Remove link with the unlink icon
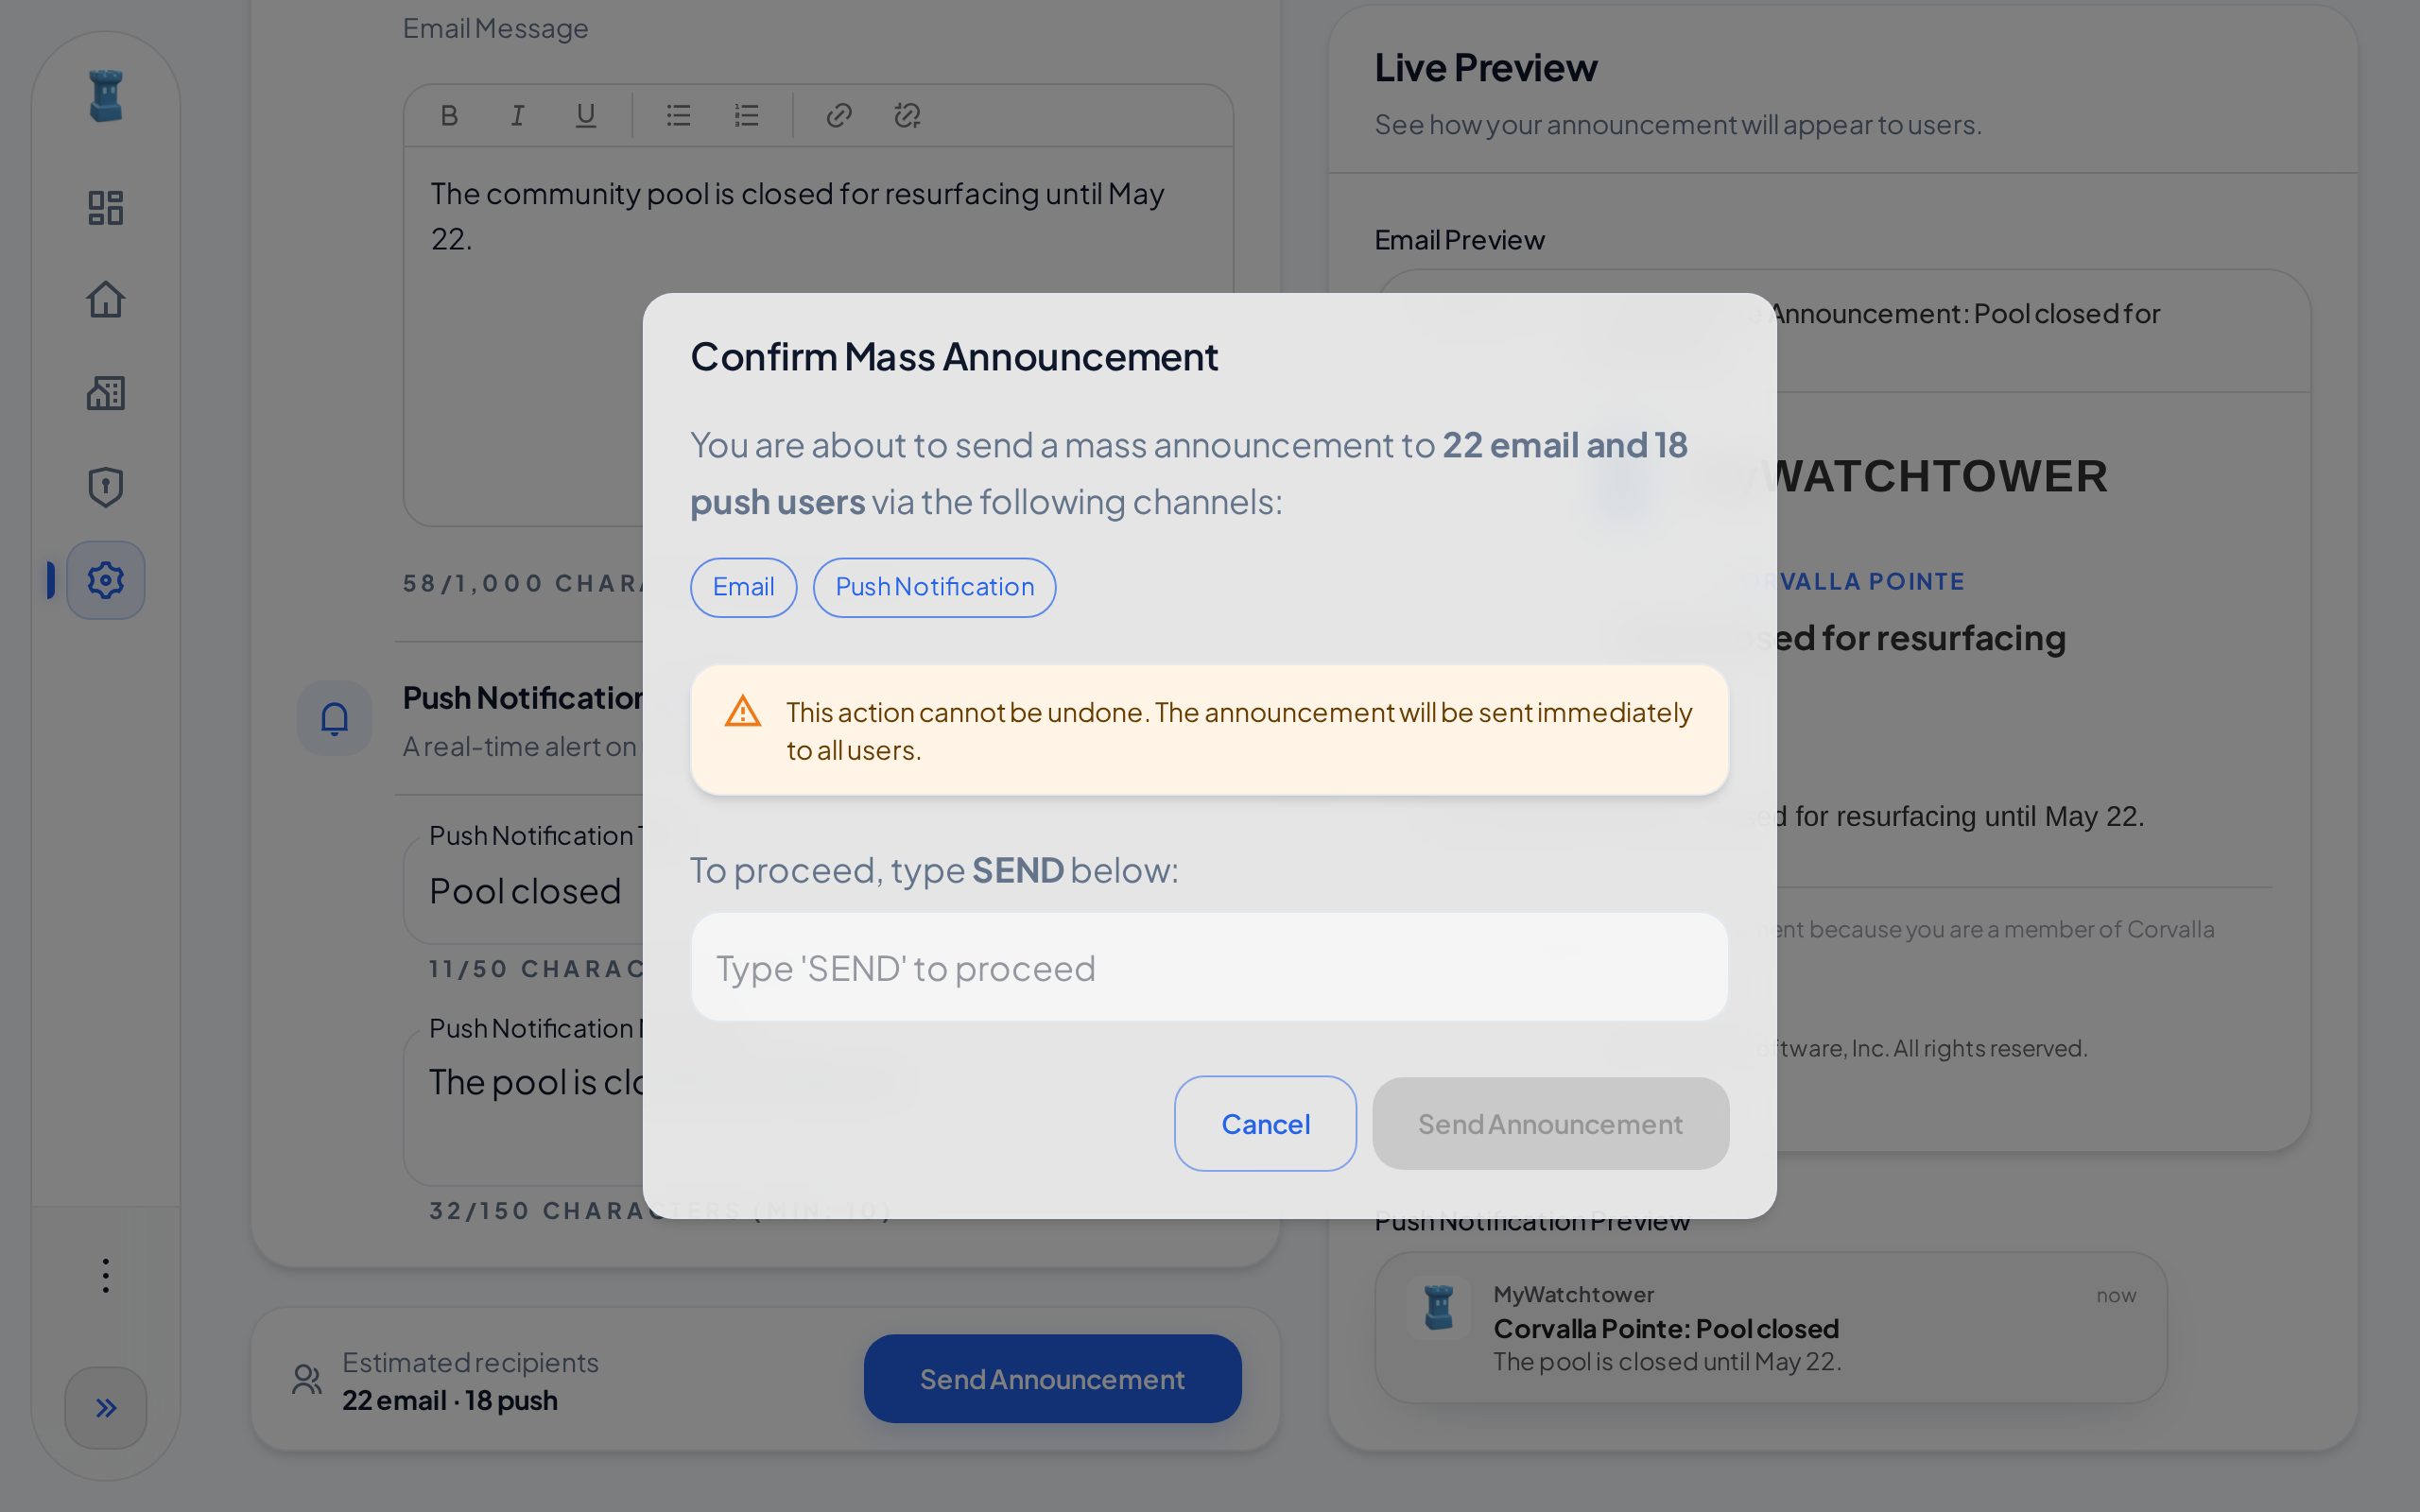The image size is (2420, 1512). (907, 116)
